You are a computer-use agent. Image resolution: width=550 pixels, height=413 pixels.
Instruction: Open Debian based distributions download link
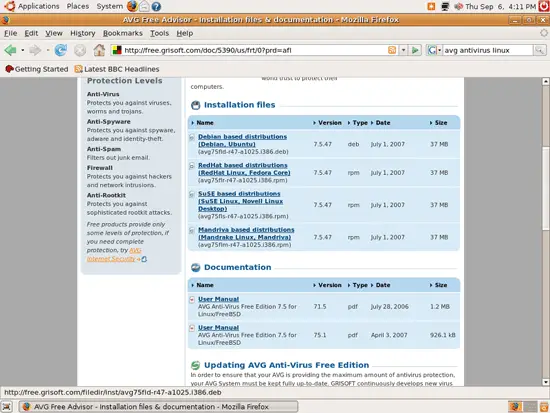tap(242, 140)
